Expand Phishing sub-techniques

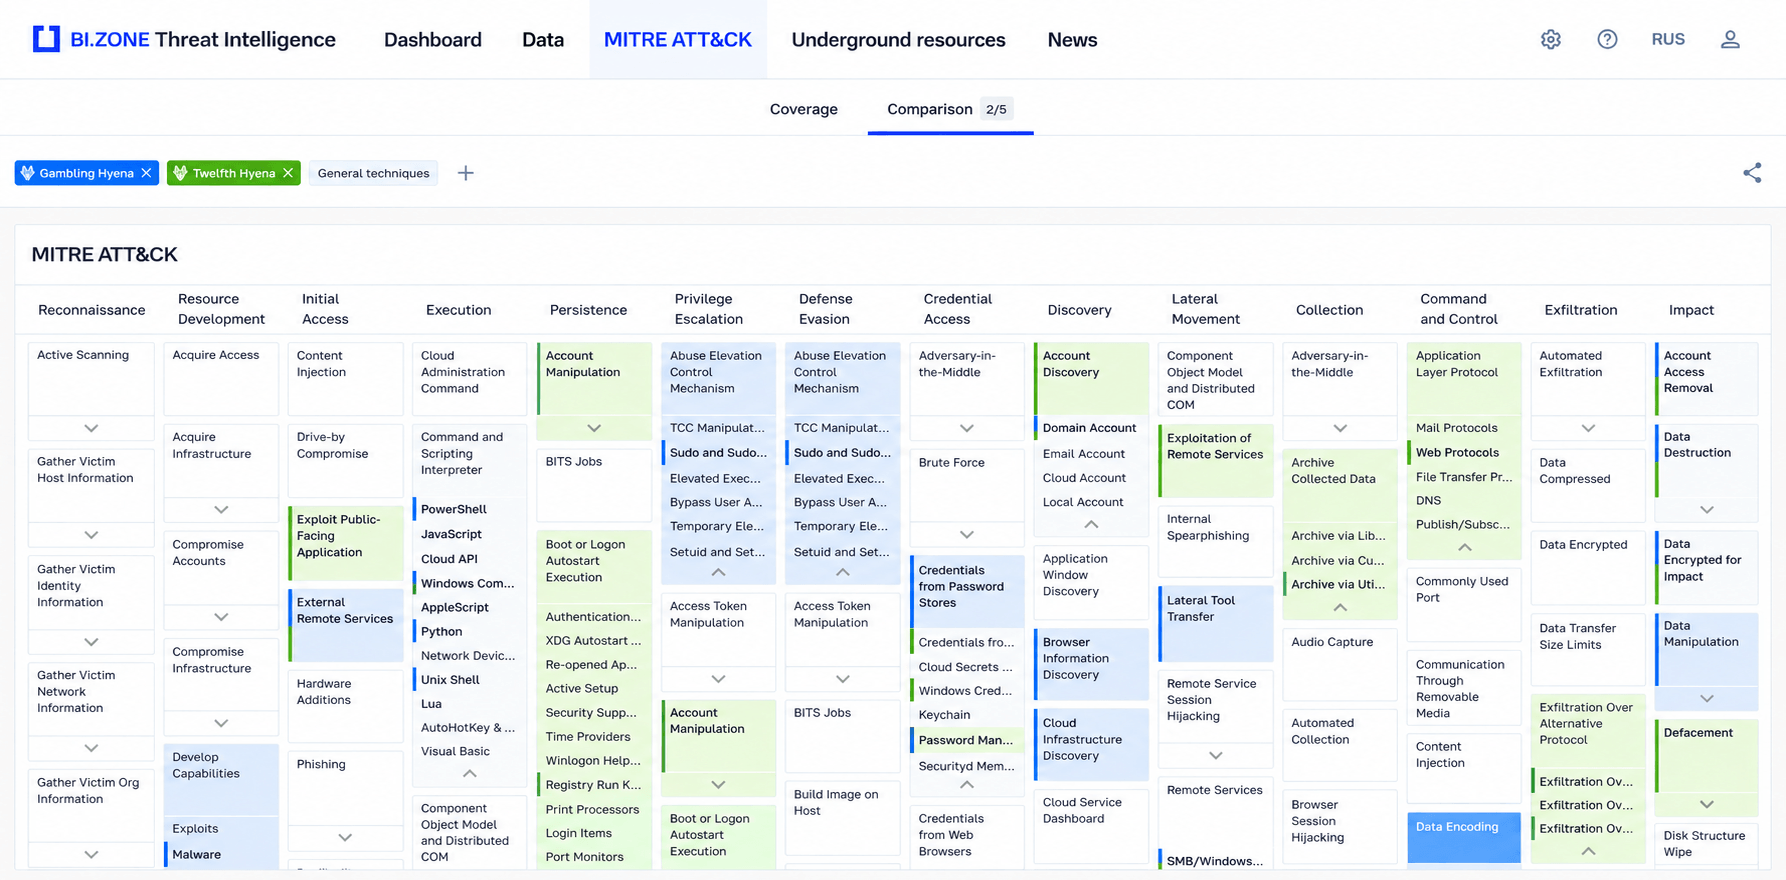point(345,838)
